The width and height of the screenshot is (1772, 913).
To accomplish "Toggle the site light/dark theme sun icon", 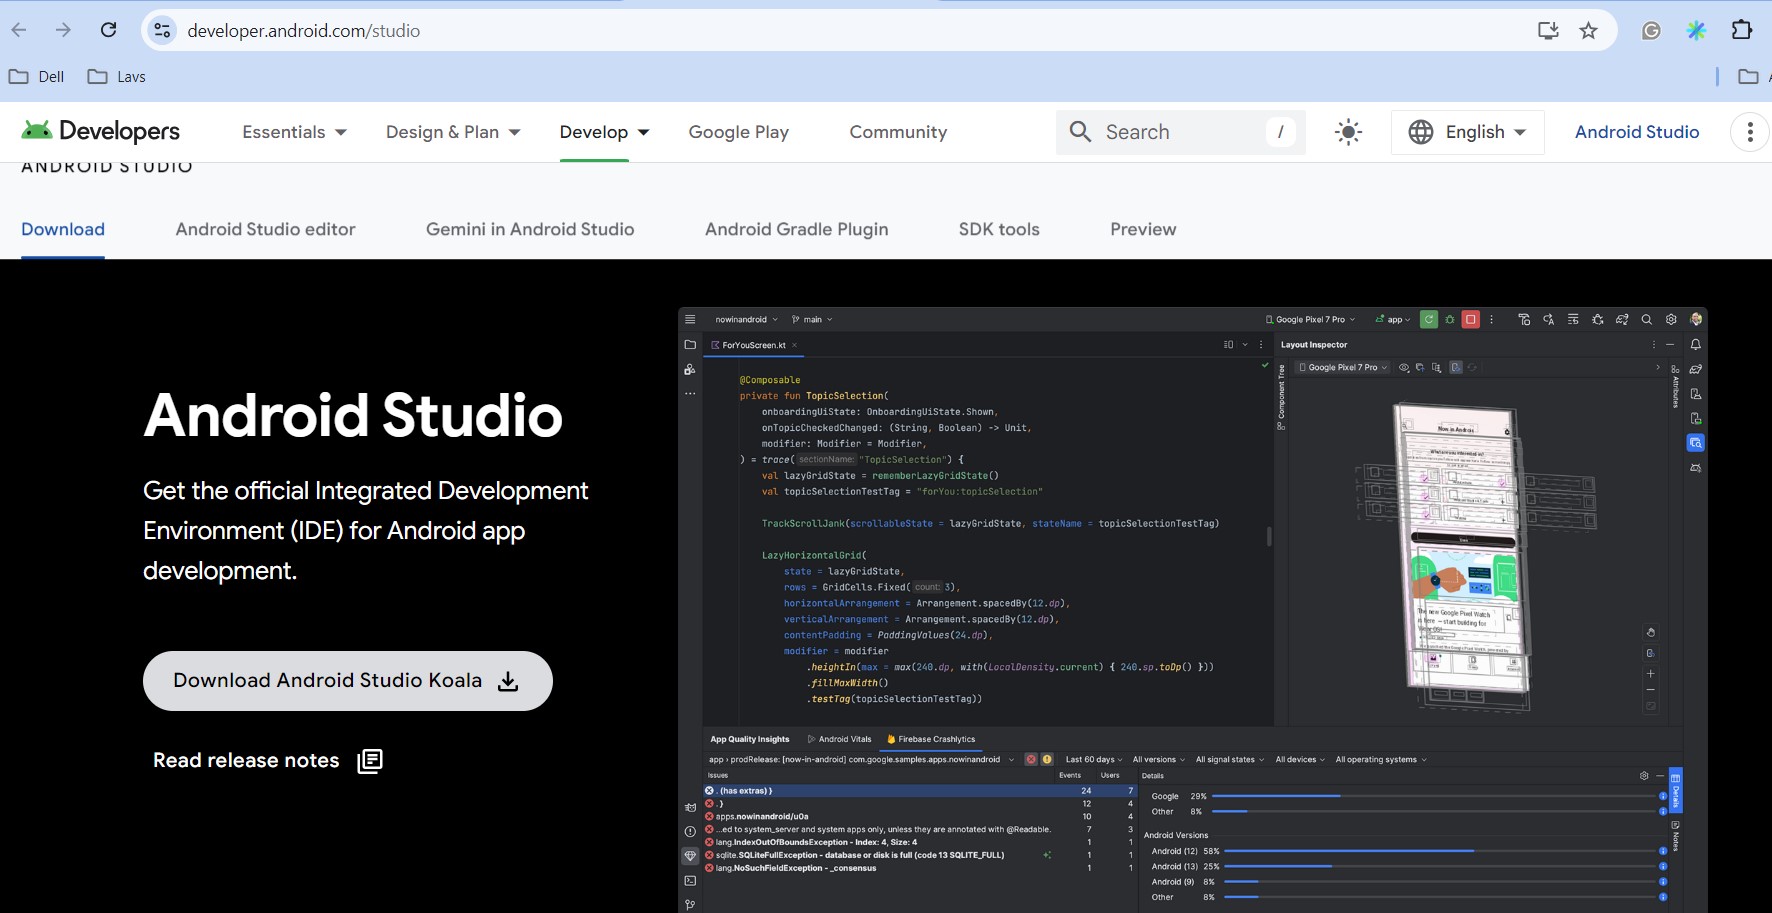I will 1348,132.
